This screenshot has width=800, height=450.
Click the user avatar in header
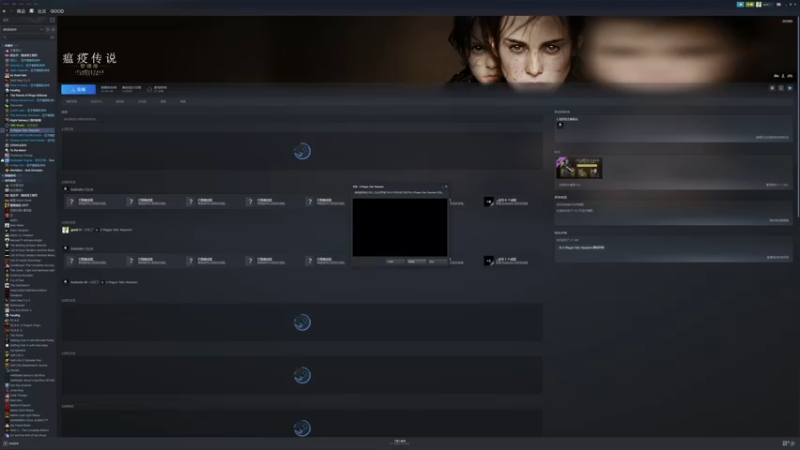(759, 4)
